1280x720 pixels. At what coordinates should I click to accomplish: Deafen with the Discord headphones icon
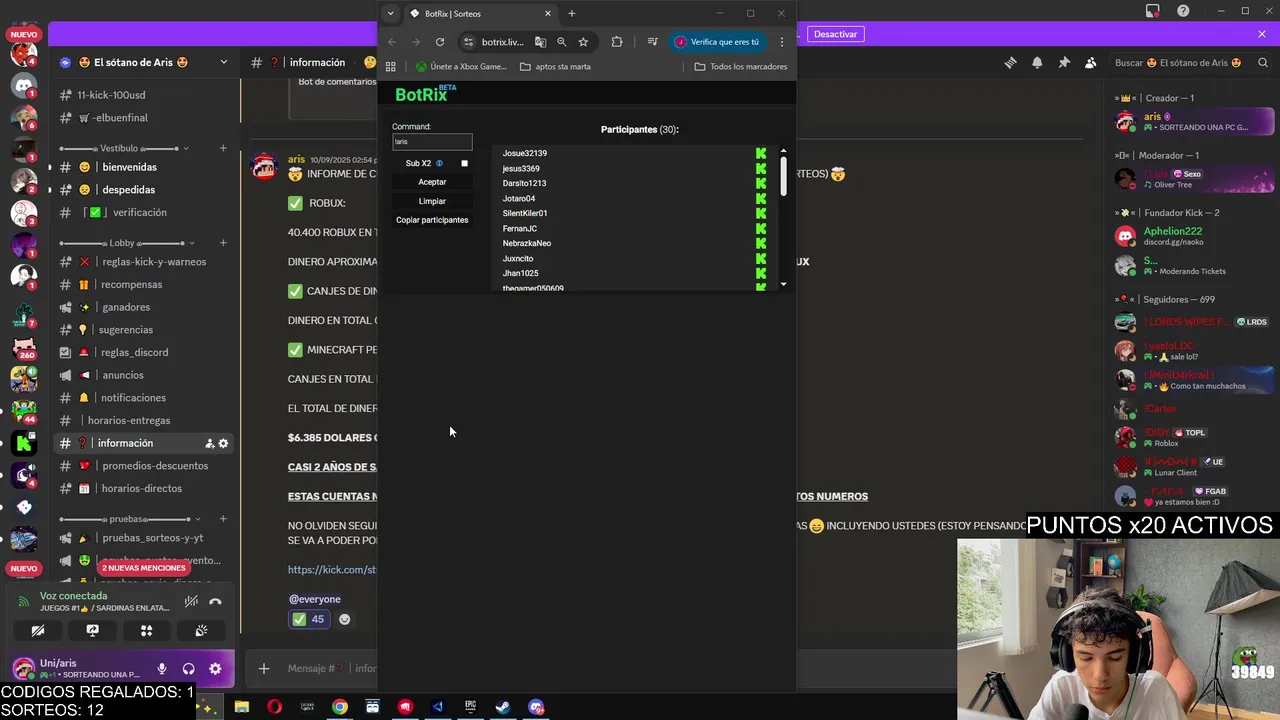(x=188, y=669)
